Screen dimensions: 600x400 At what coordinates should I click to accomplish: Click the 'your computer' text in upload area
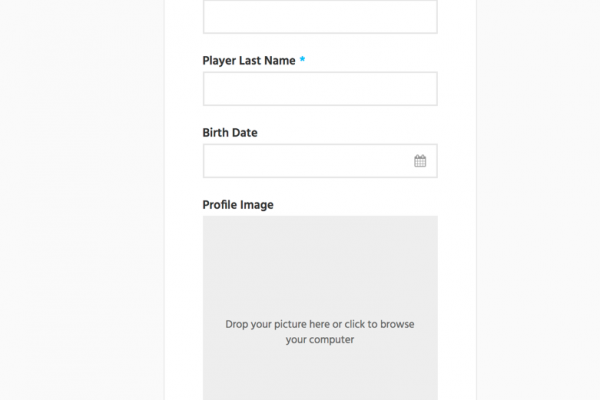pyautogui.click(x=320, y=340)
